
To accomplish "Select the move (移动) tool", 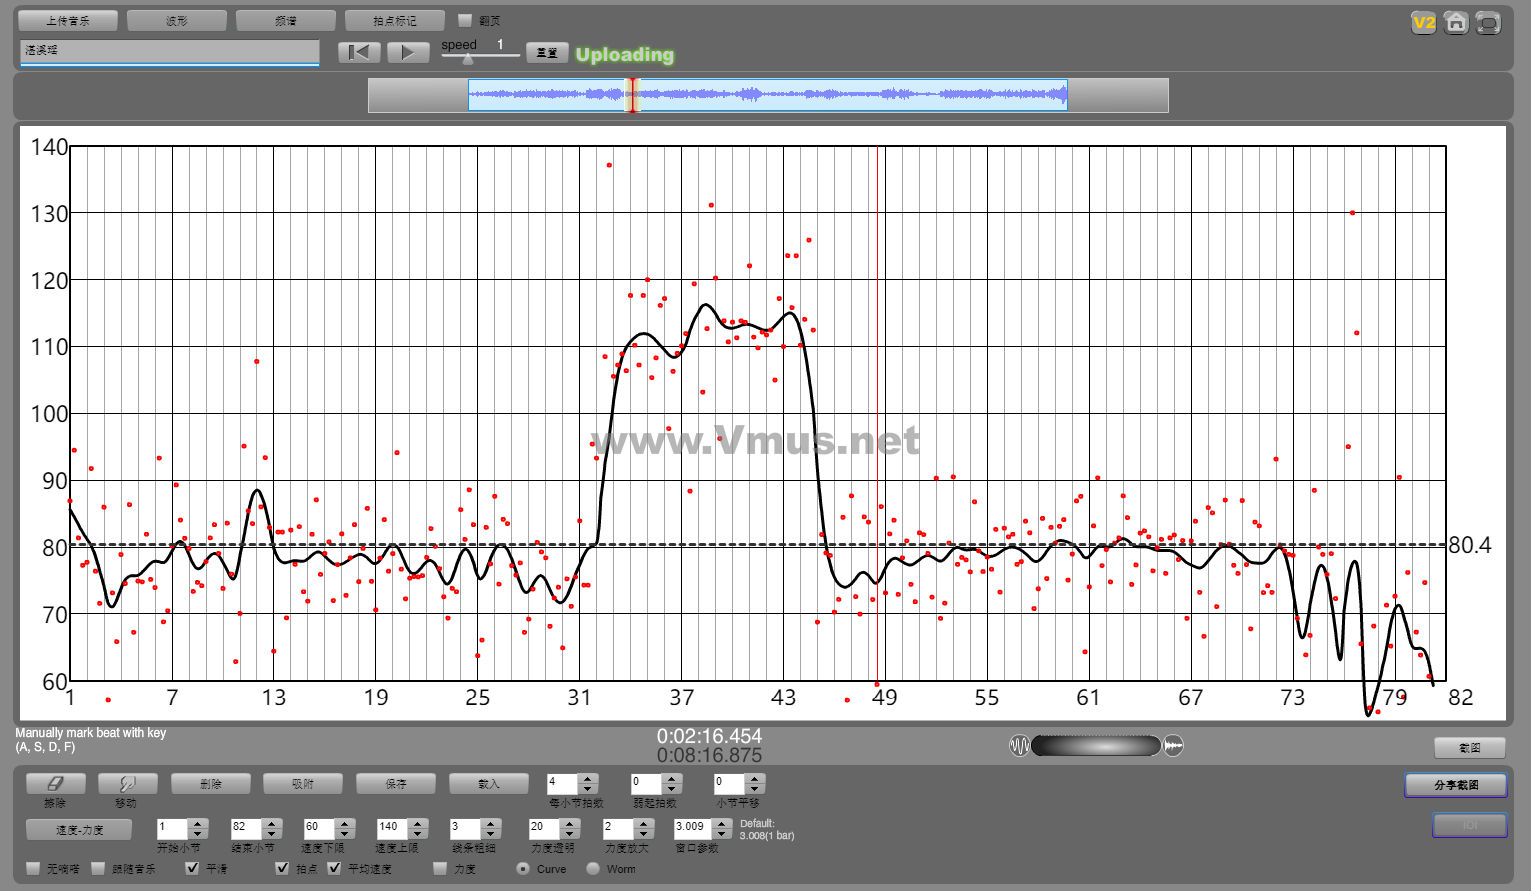I will click(x=125, y=784).
